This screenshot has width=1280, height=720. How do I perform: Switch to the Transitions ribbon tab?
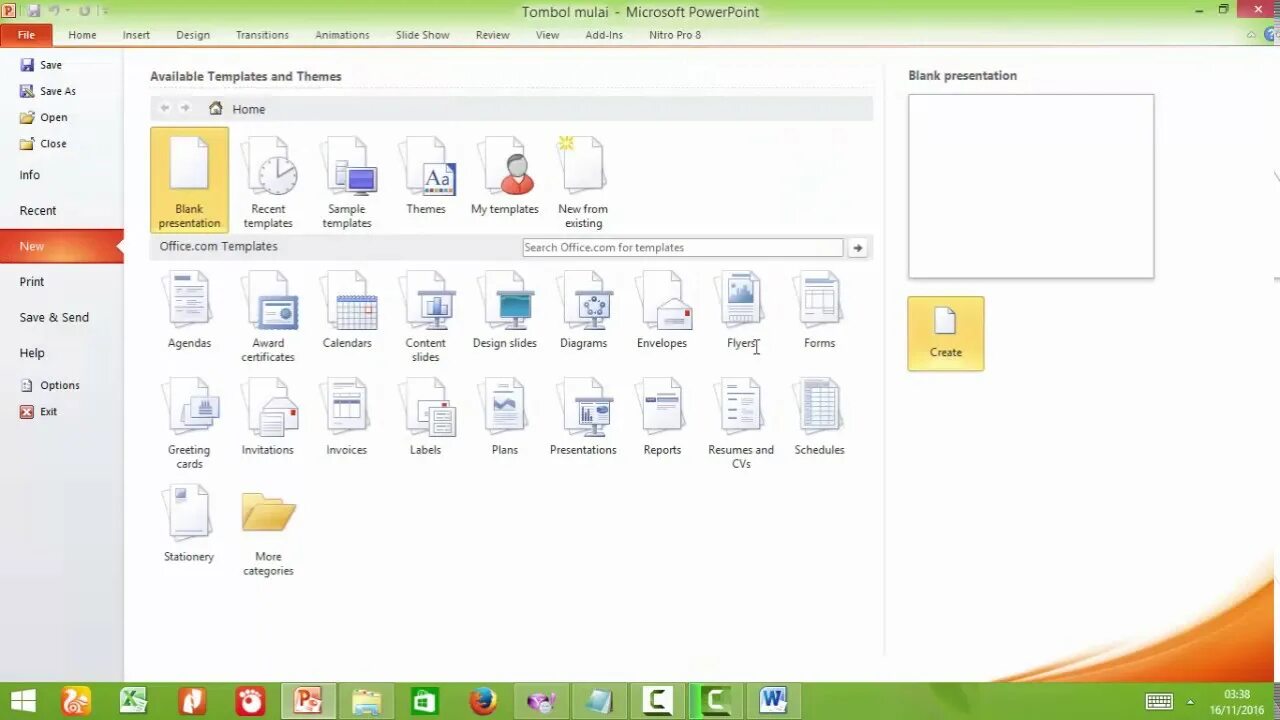point(262,35)
